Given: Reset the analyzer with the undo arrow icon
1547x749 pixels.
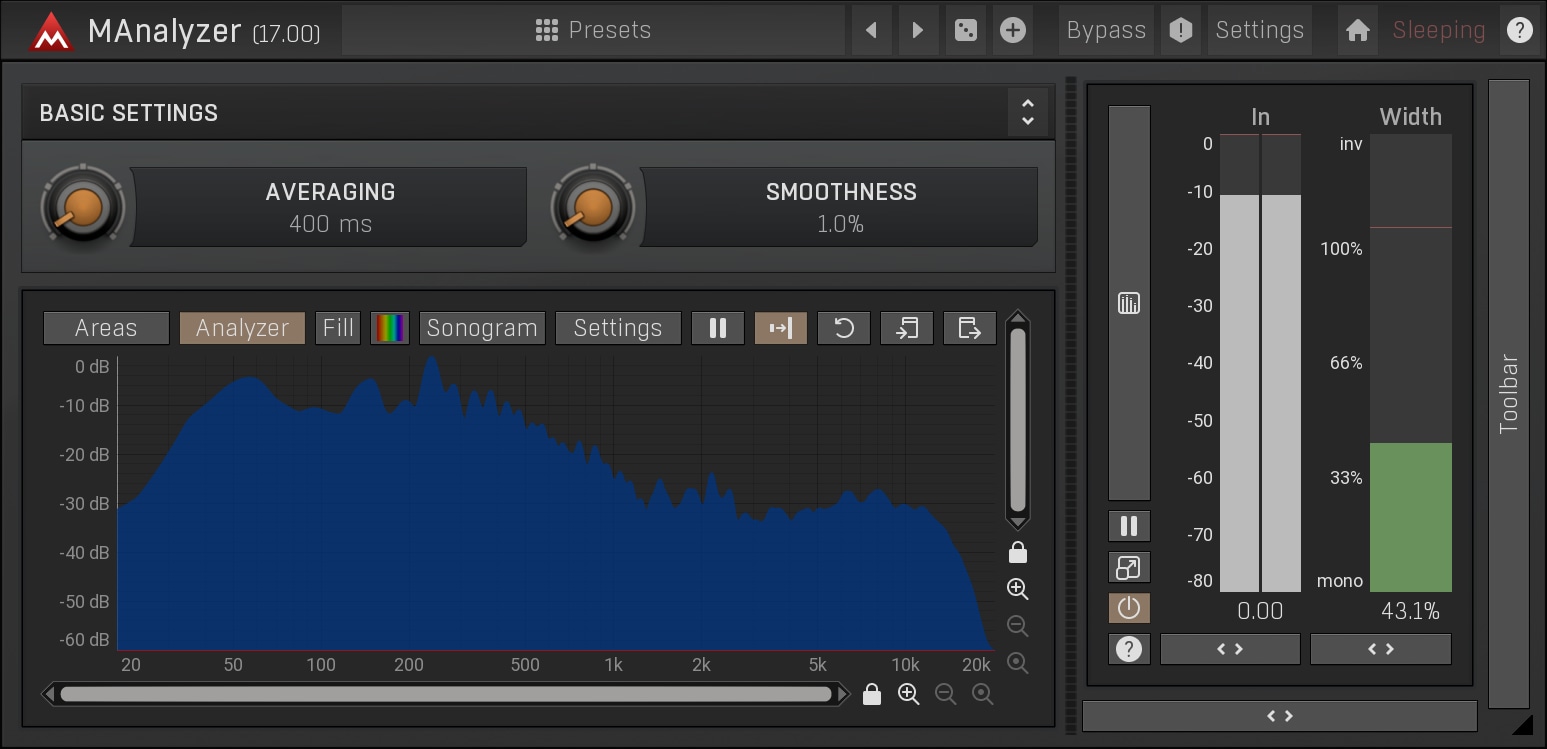Looking at the screenshot, I should (844, 328).
